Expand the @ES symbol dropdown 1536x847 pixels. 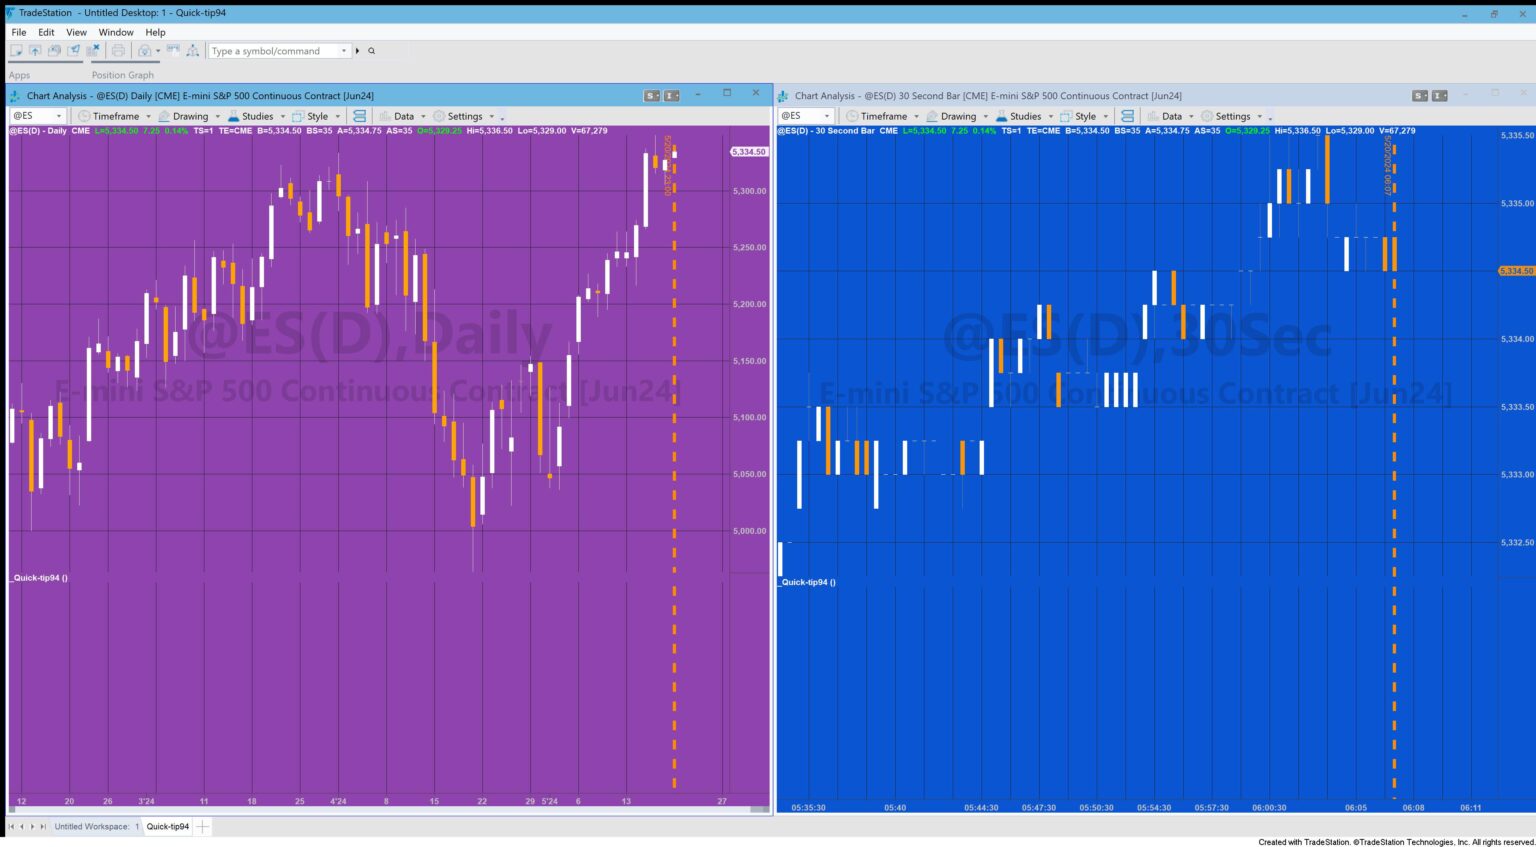57,116
